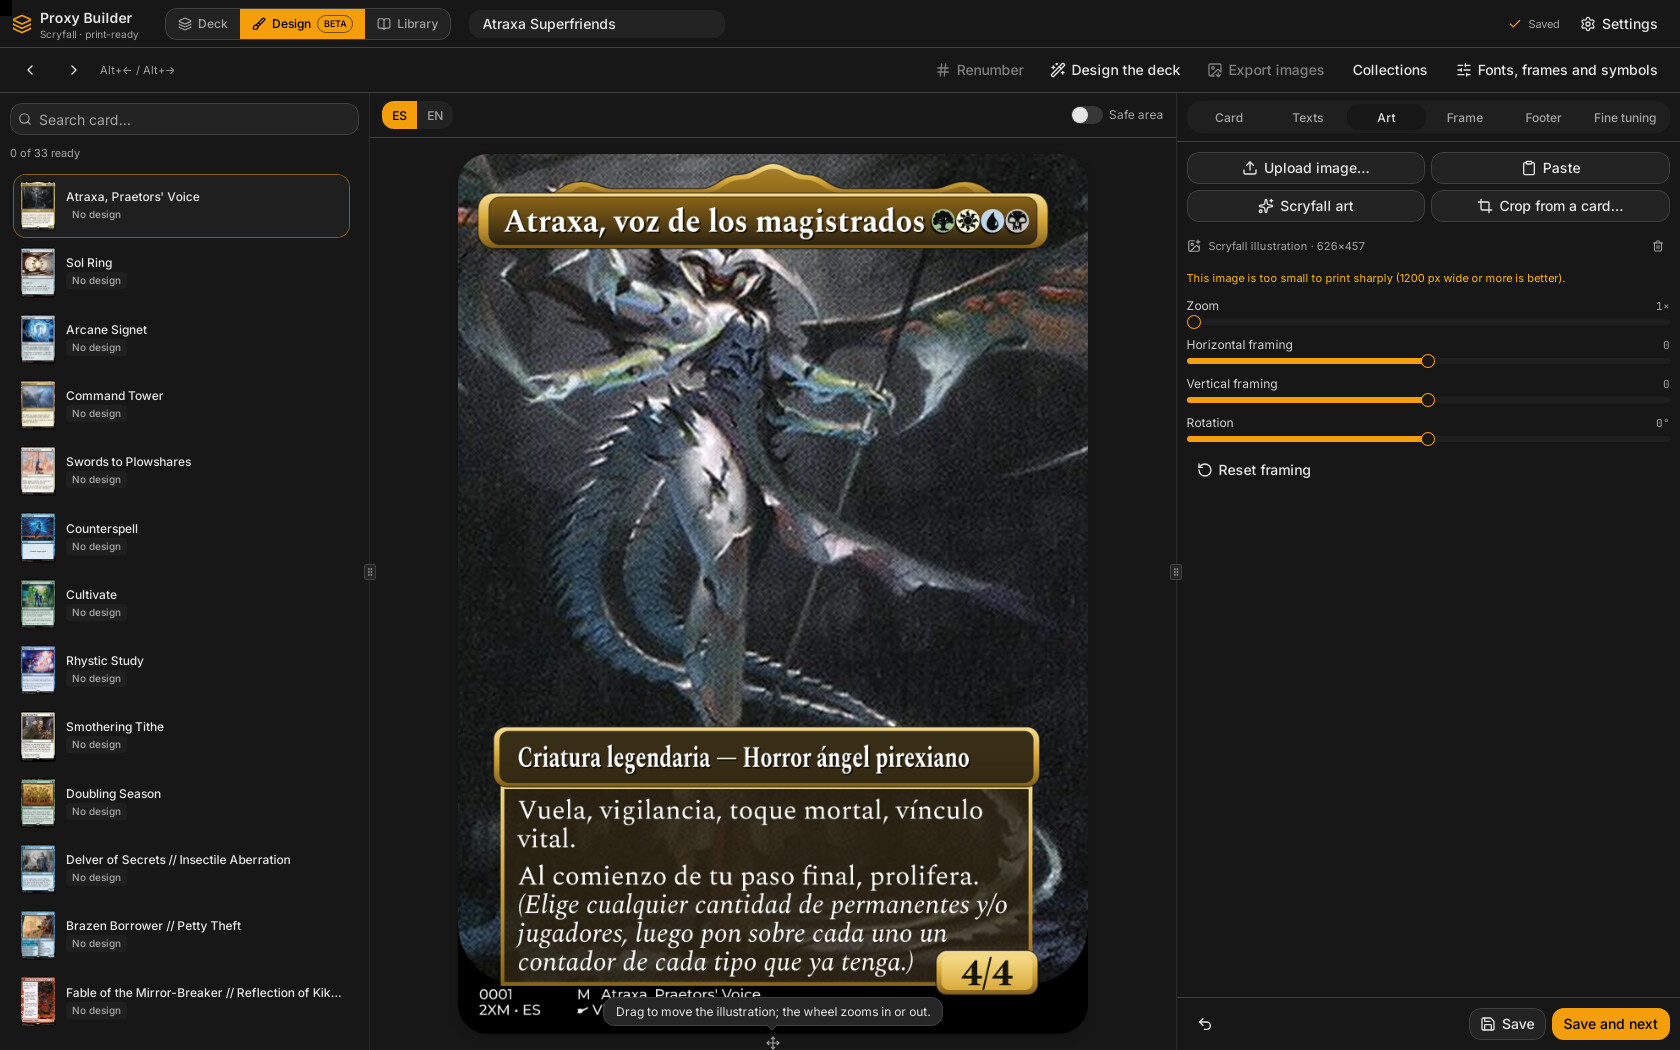The height and width of the screenshot is (1050, 1680).
Task: Switch card language to EN
Action: 435,116
